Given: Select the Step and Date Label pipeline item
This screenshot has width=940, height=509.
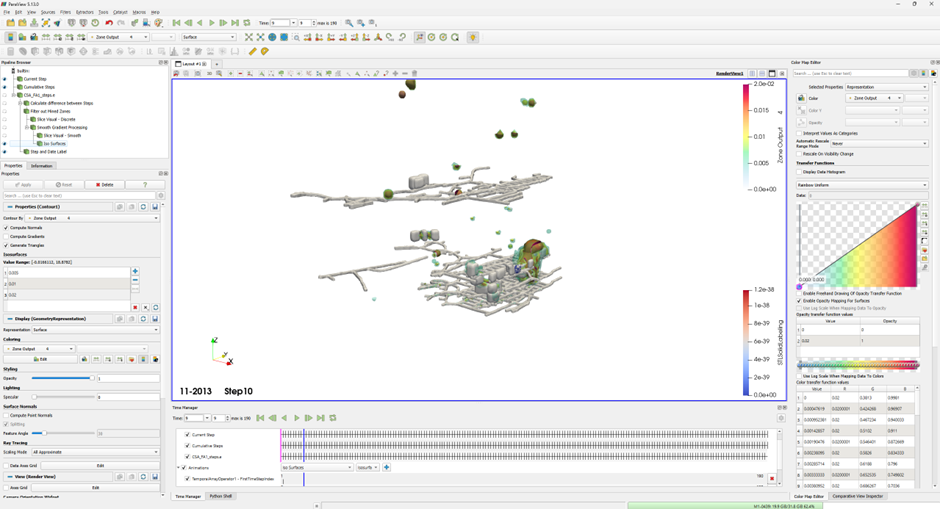Looking at the screenshot, I should point(48,152).
